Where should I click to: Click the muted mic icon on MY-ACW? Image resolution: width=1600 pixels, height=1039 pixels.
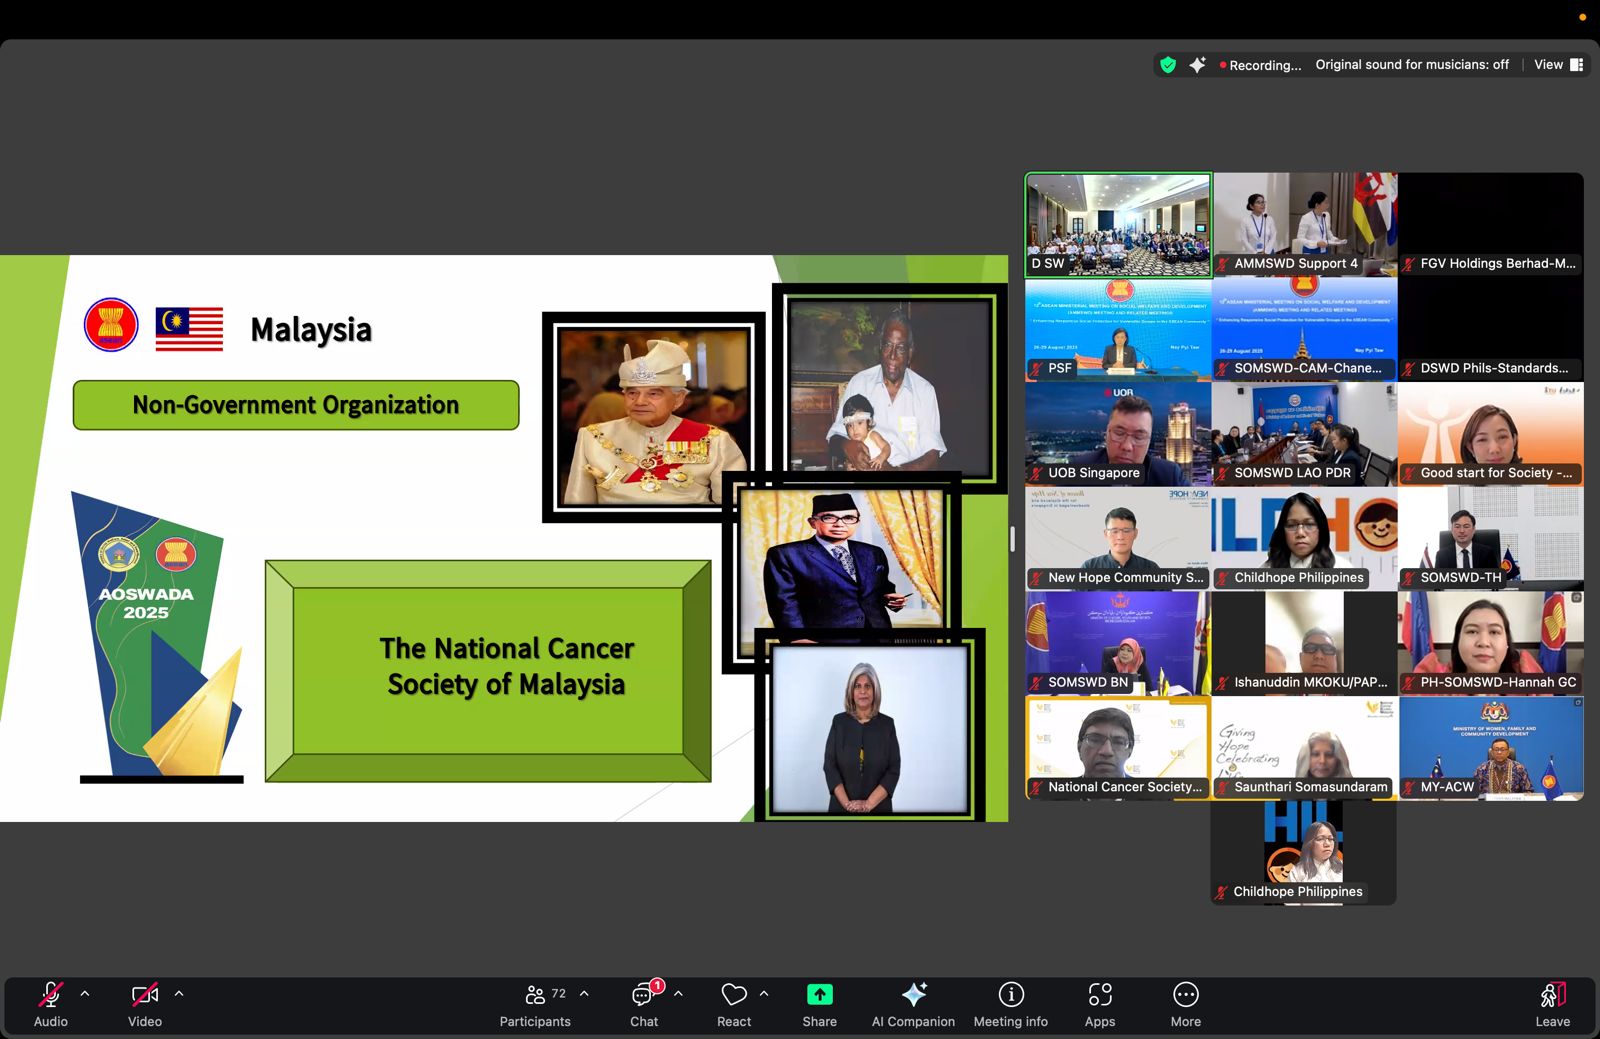point(1409,788)
